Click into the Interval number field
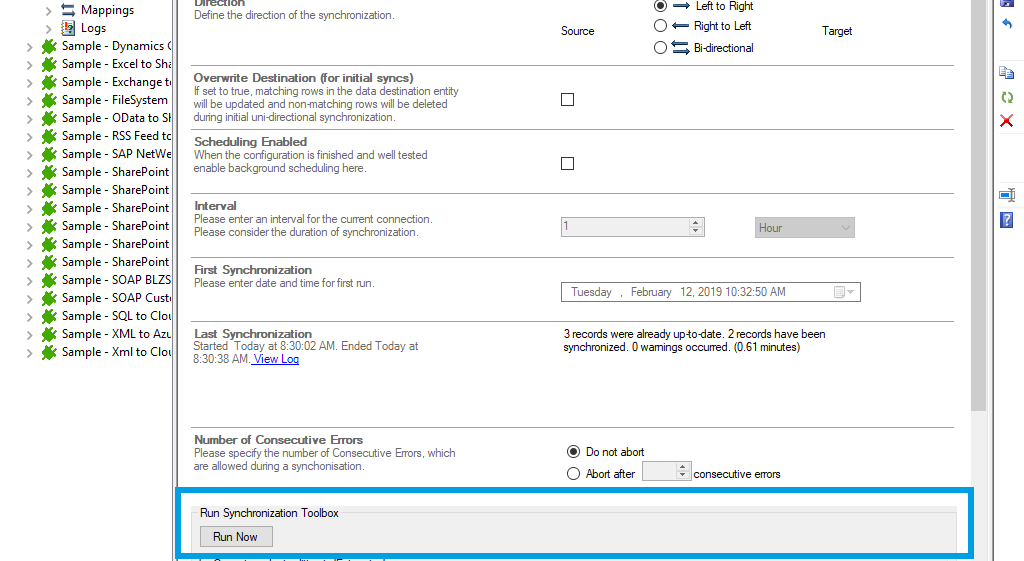 point(625,227)
